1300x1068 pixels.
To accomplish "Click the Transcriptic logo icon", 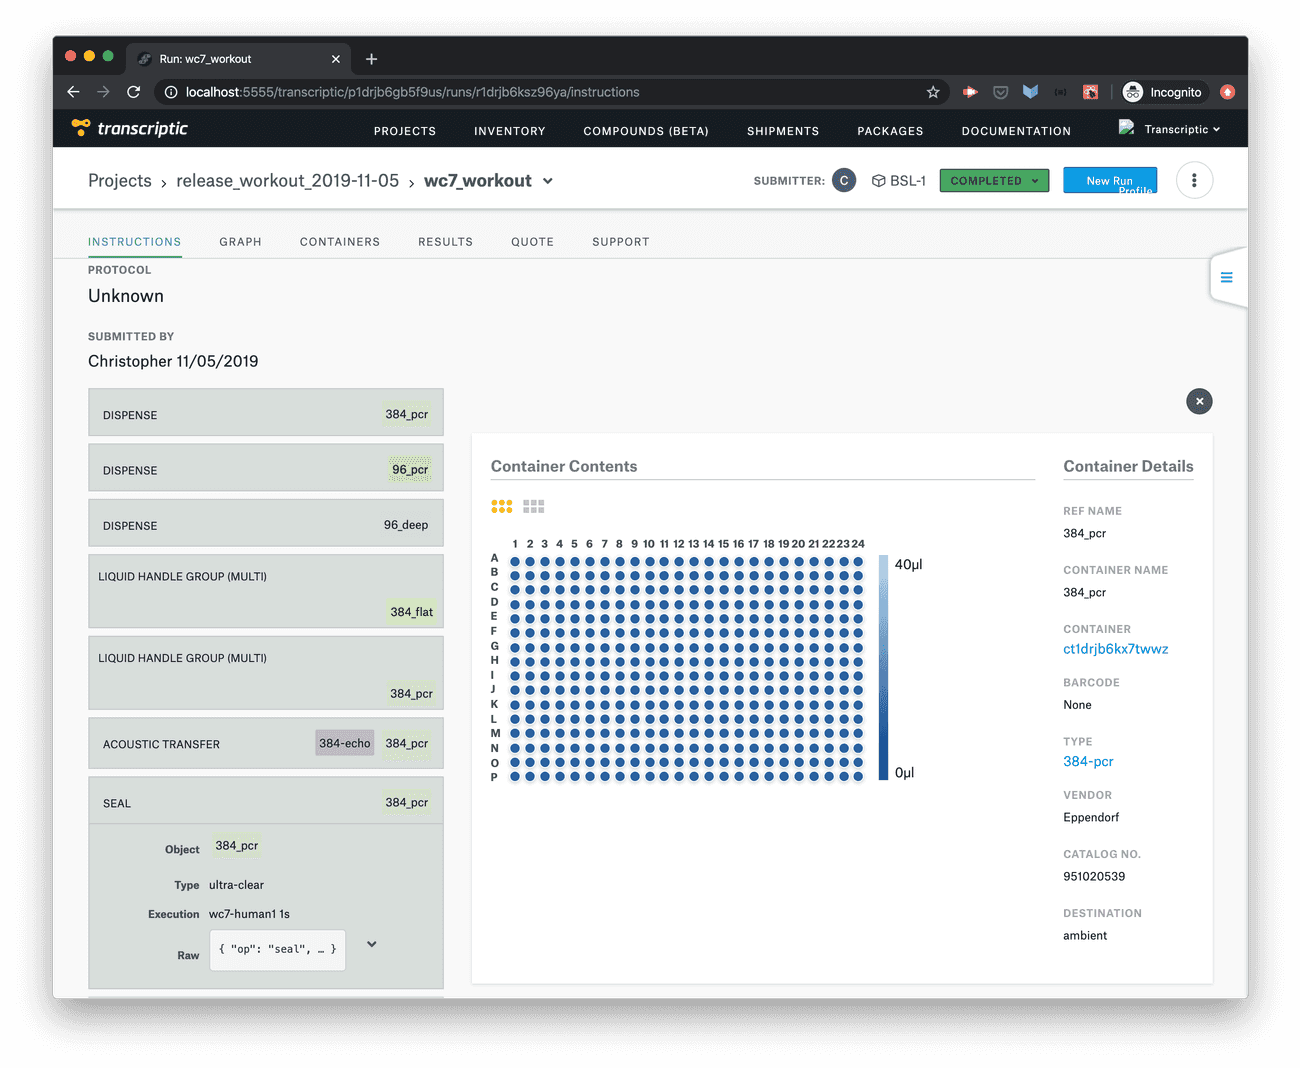I will pyautogui.click(x=81, y=127).
